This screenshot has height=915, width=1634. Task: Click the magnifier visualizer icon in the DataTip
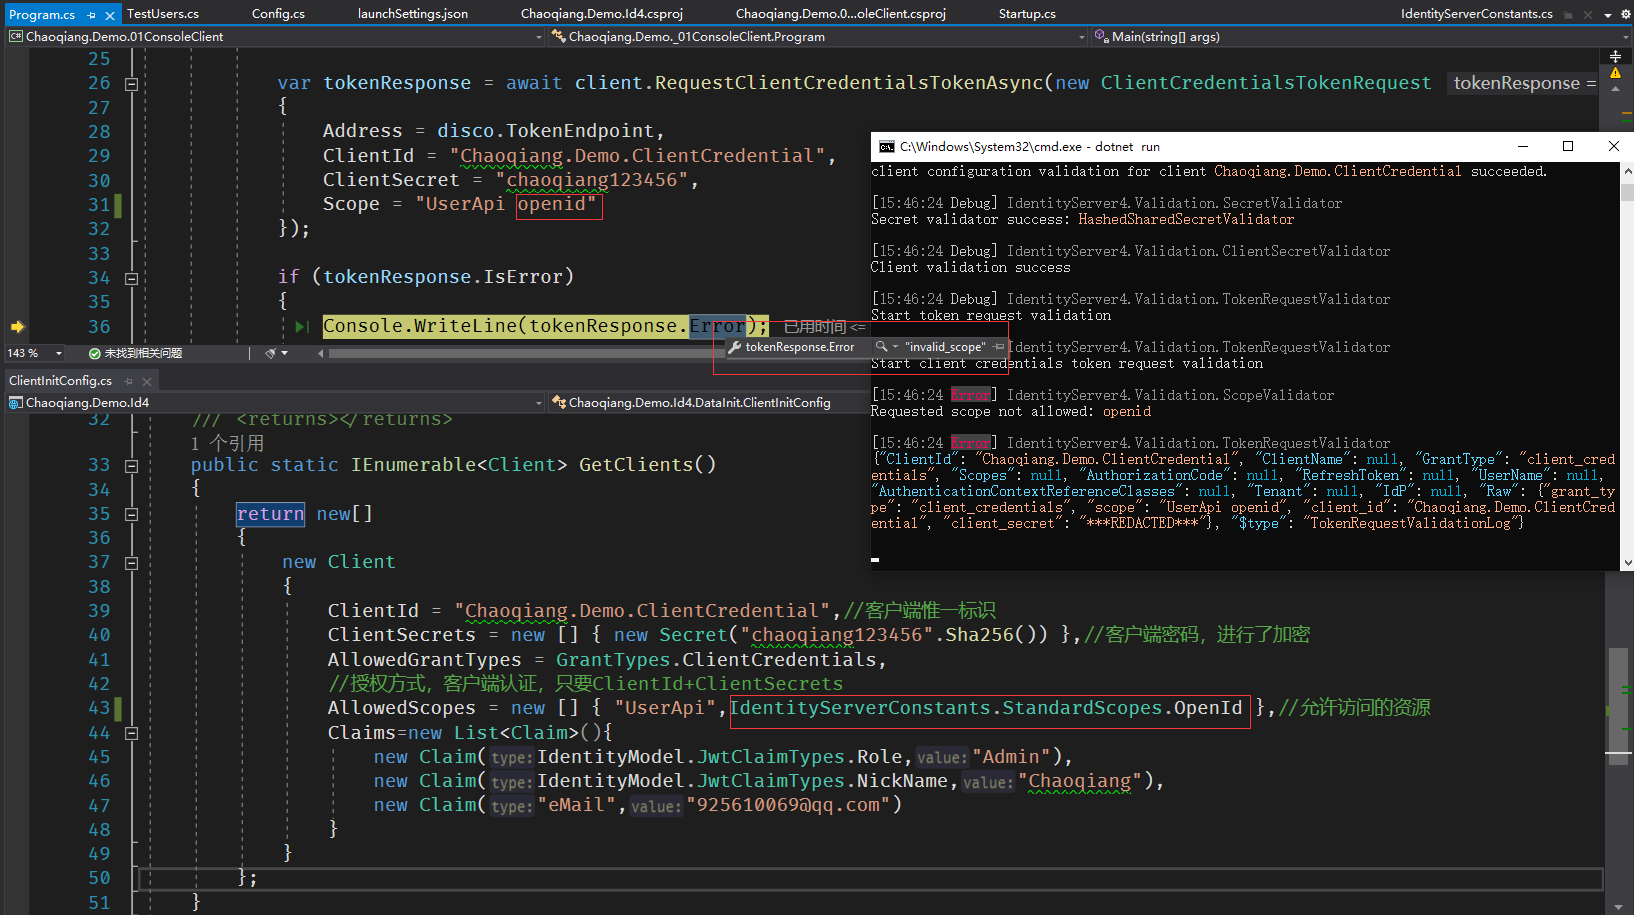click(881, 347)
